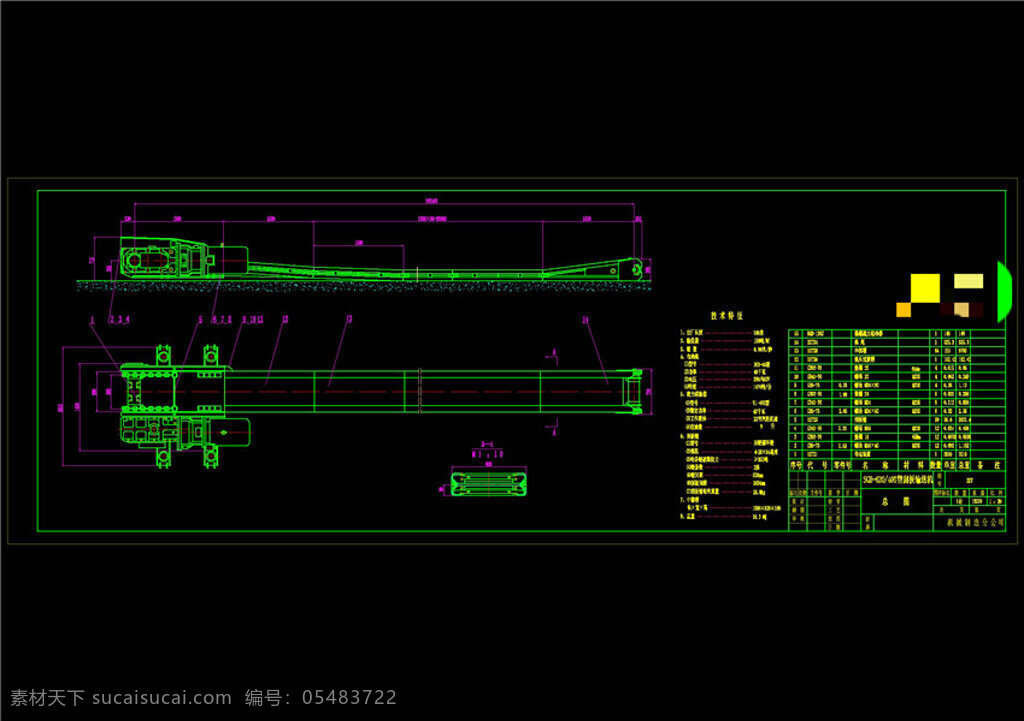This screenshot has width=1024, height=721.
Task: Click part callout number 5
Action: [200, 320]
